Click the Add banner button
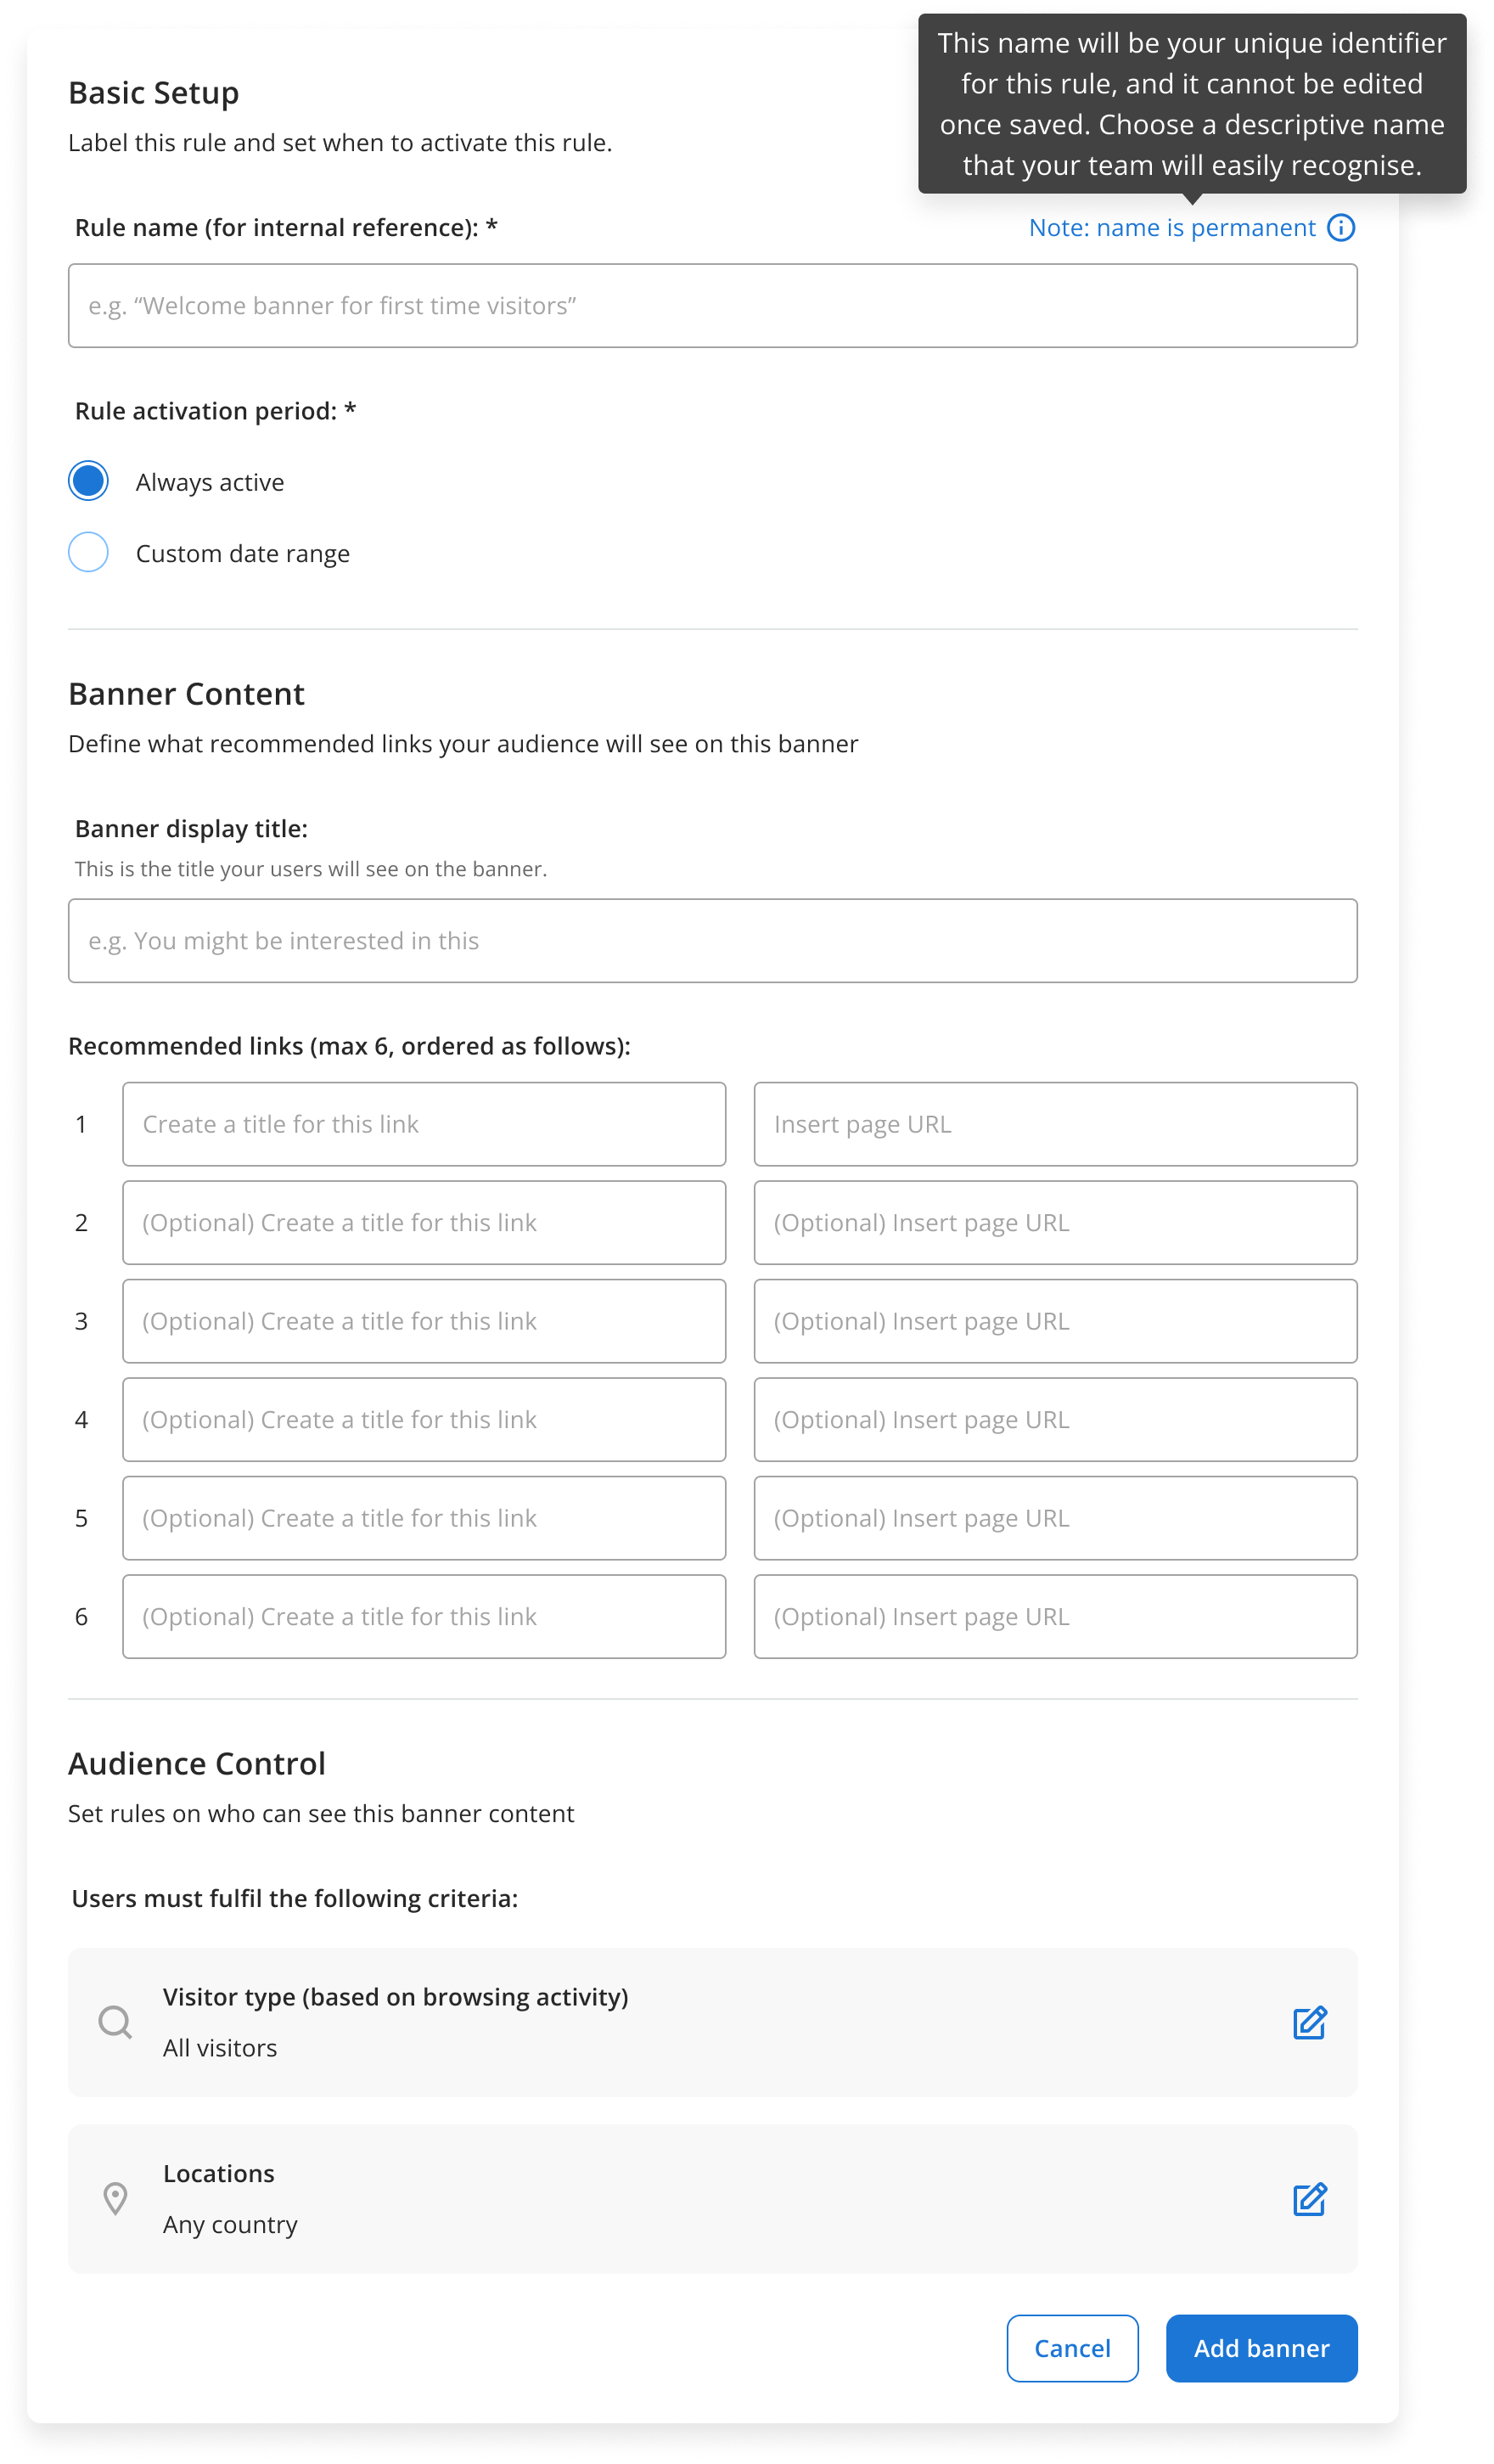Viewport: 1494px width, 2464px height. pyautogui.click(x=1261, y=2349)
